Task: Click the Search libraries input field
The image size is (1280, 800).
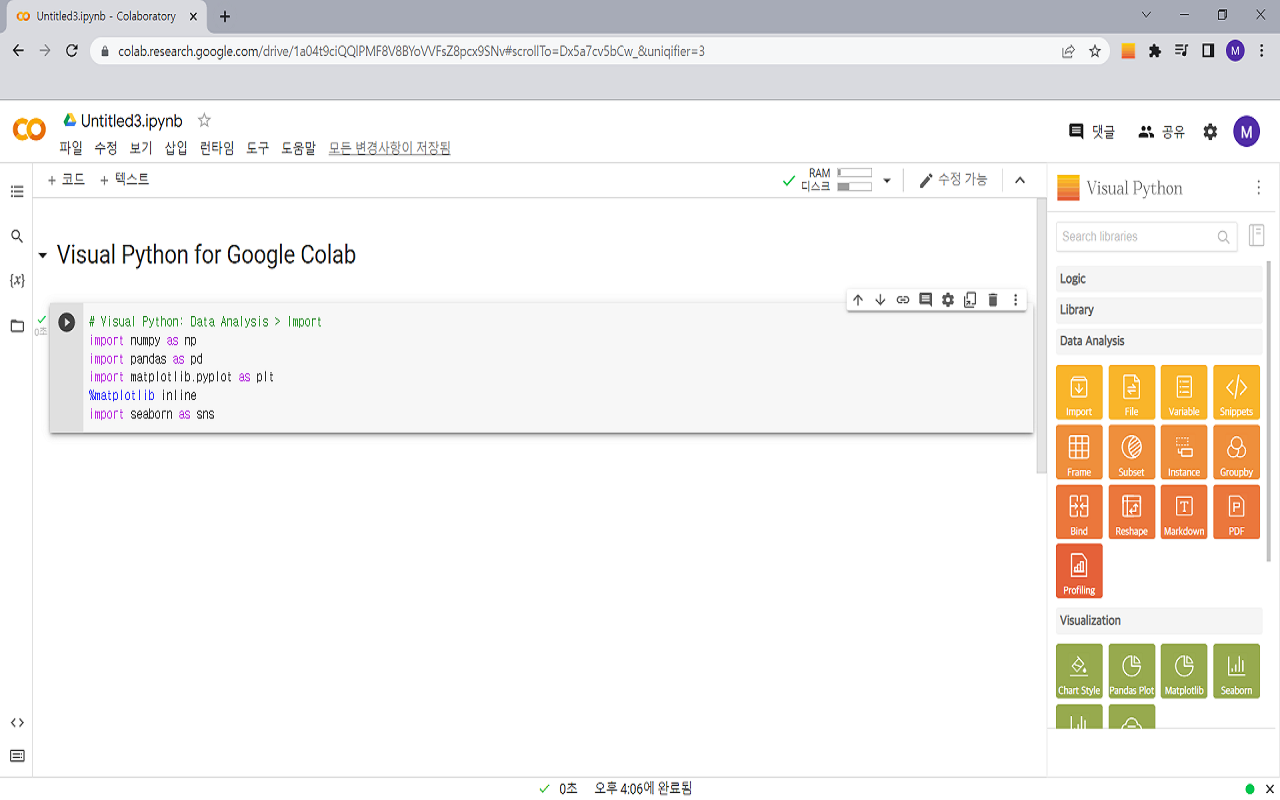Action: point(1140,236)
